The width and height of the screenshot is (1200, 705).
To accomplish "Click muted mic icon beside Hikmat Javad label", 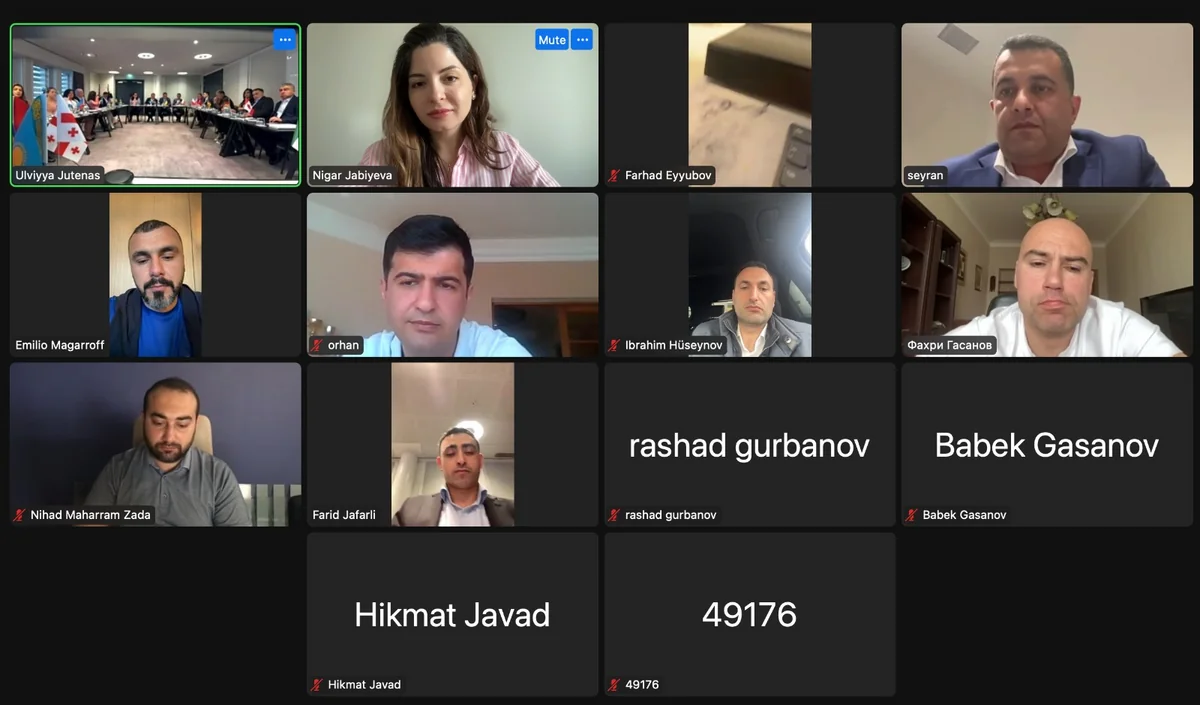I will [x=318, y=685].
